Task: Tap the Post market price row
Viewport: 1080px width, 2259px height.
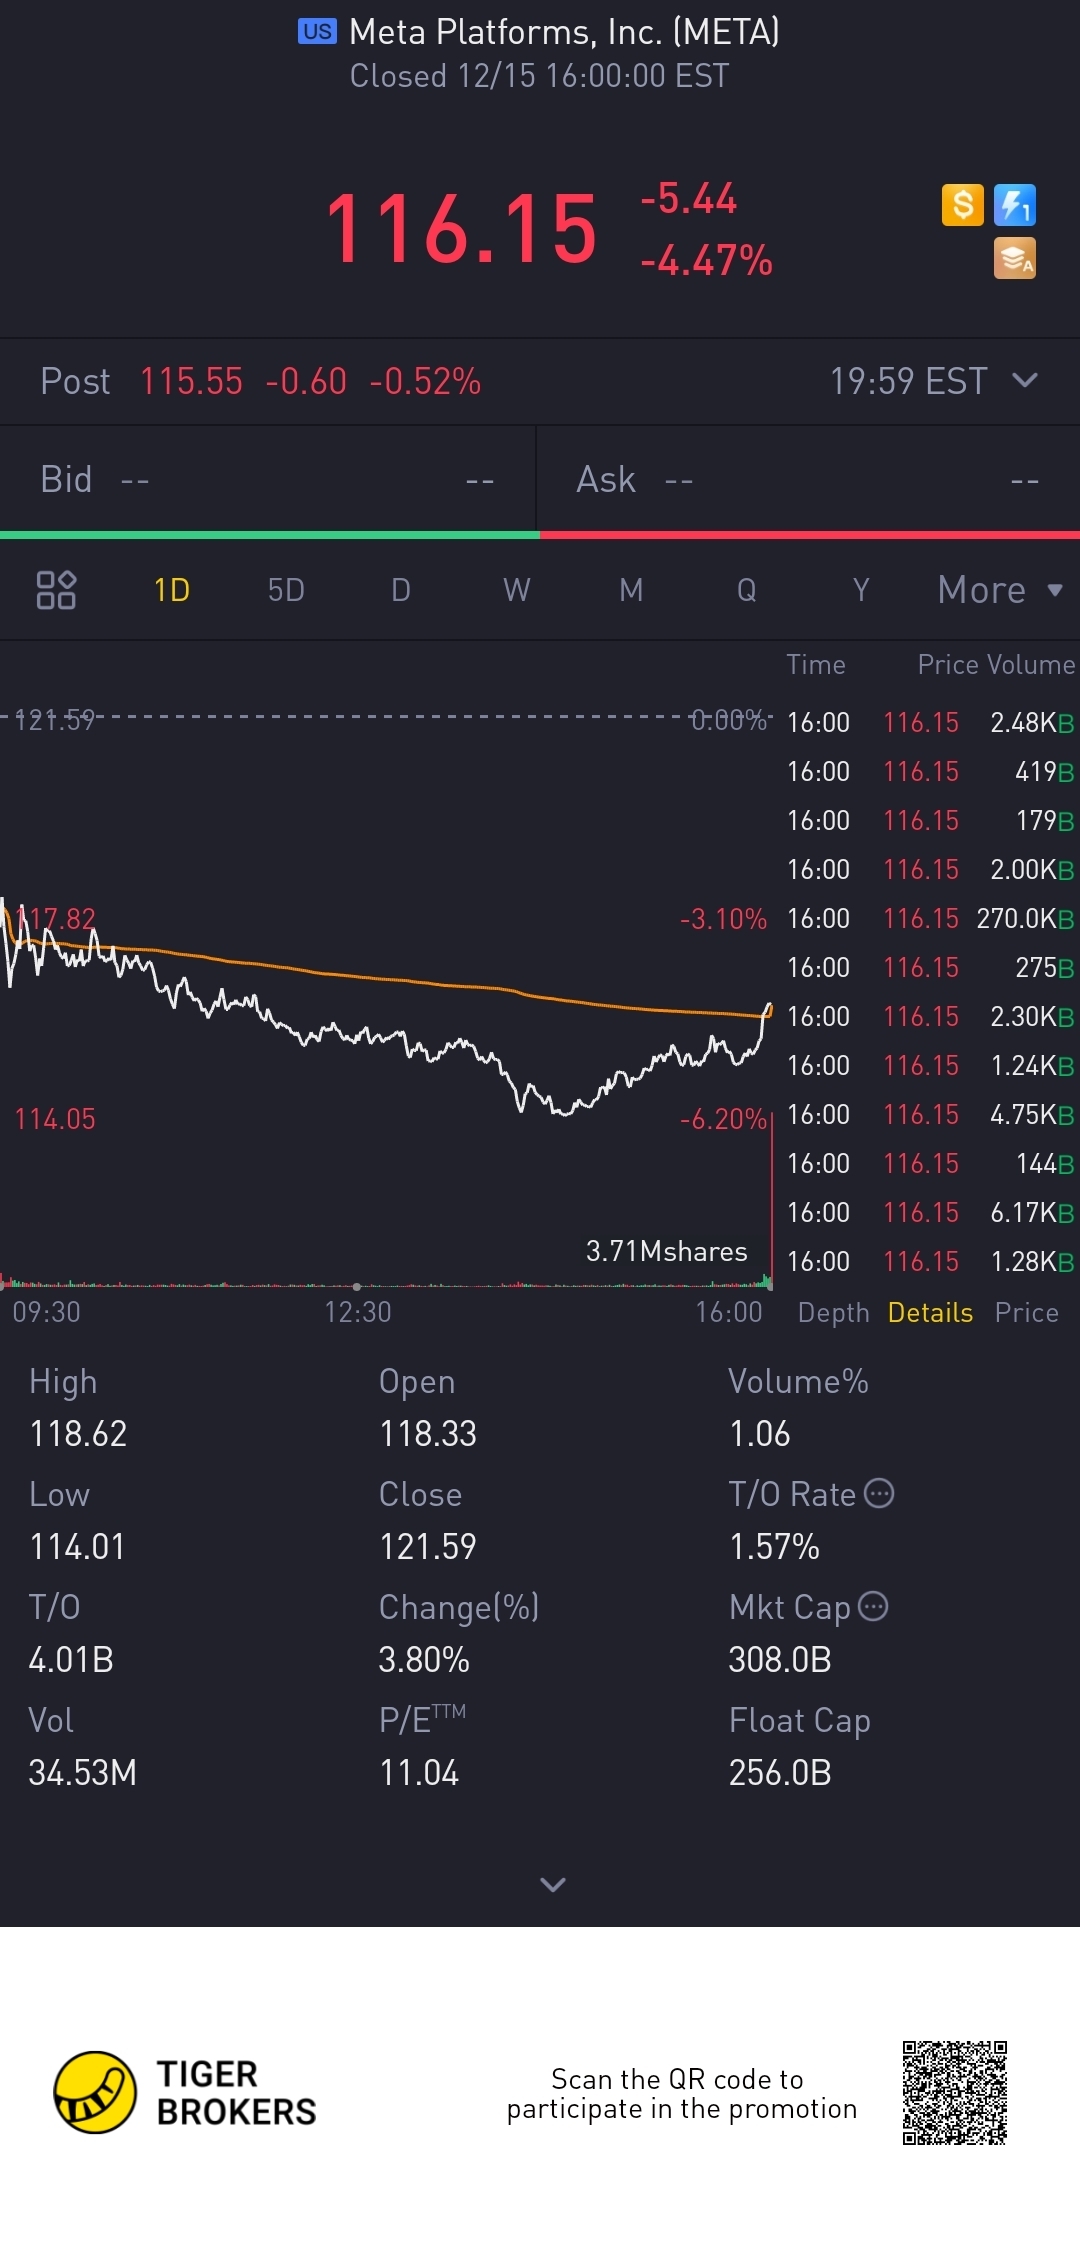Action: pyautogui.click(x=540, y=381)
